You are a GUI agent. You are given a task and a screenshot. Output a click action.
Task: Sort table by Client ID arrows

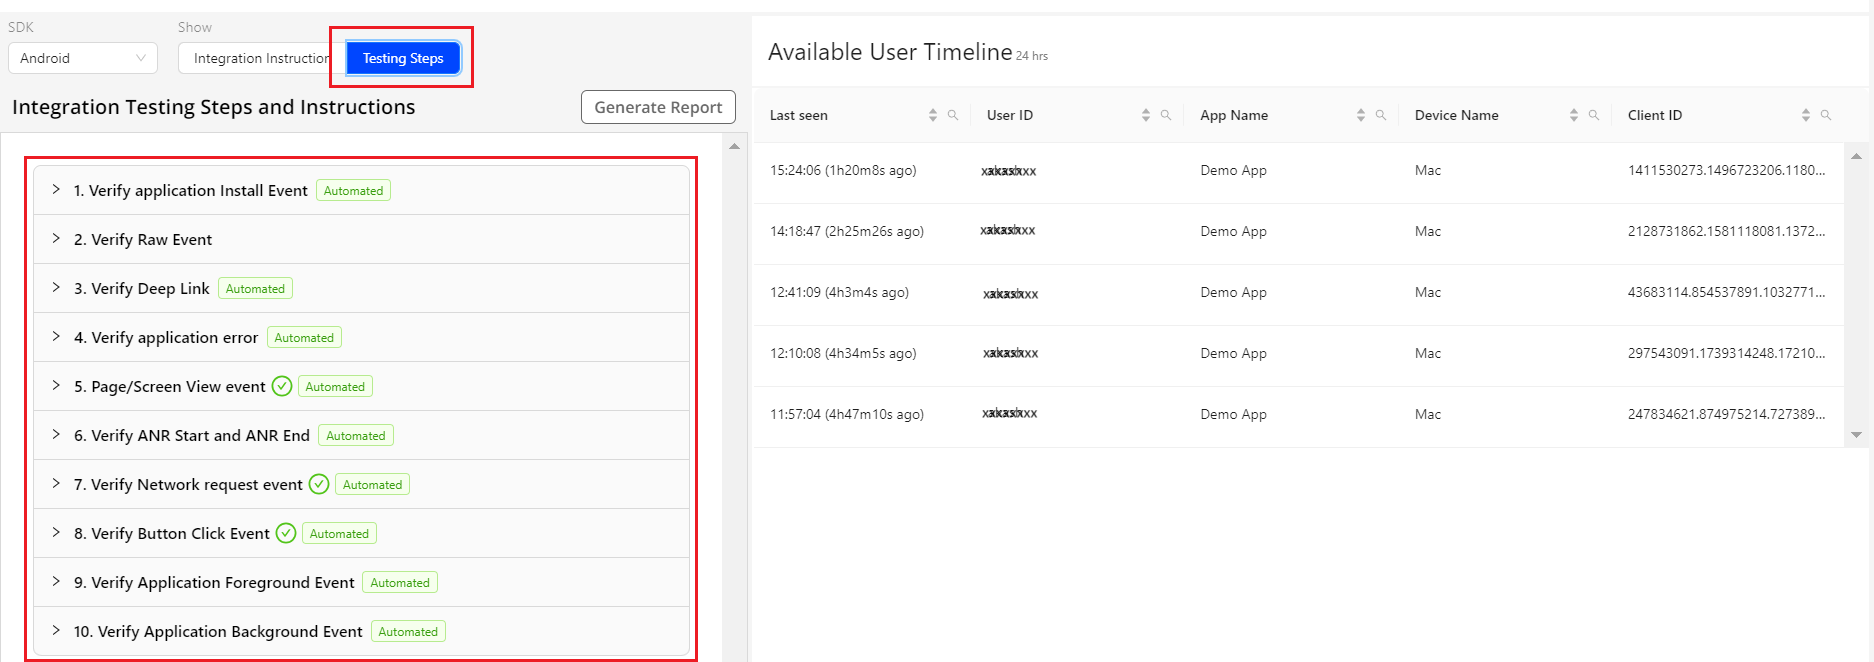pos(1806,115)
